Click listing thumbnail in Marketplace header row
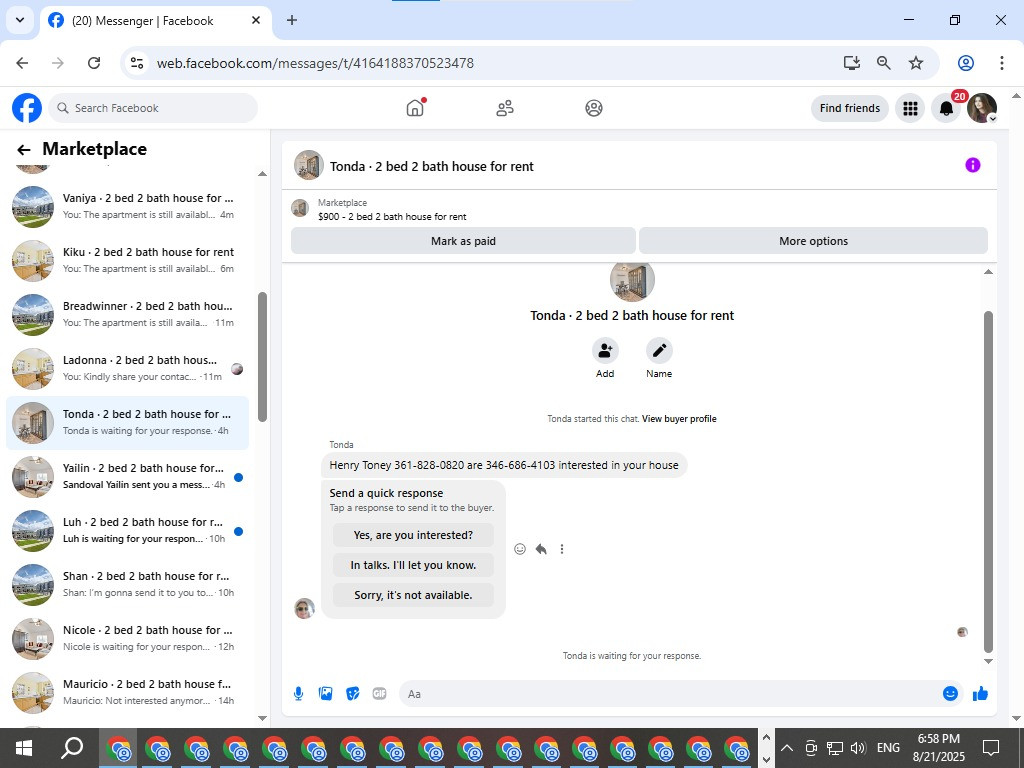Screen dimensions: 1024x768 (300, 208)
